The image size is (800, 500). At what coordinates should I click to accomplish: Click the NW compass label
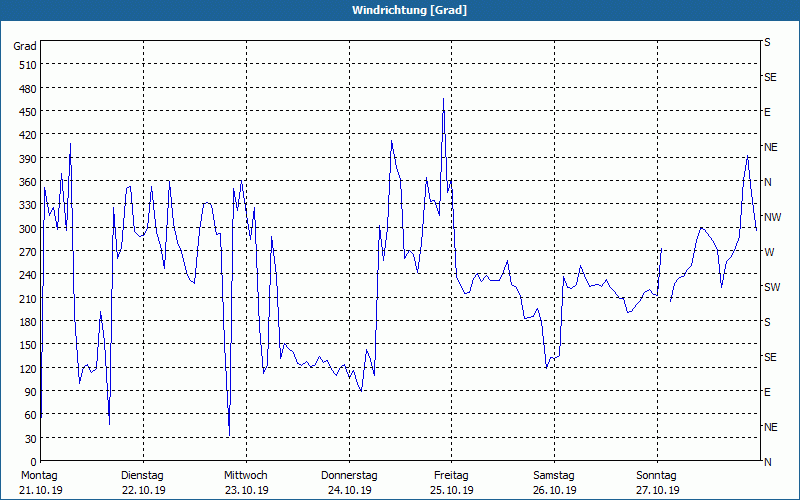click(x=772, y=217)
